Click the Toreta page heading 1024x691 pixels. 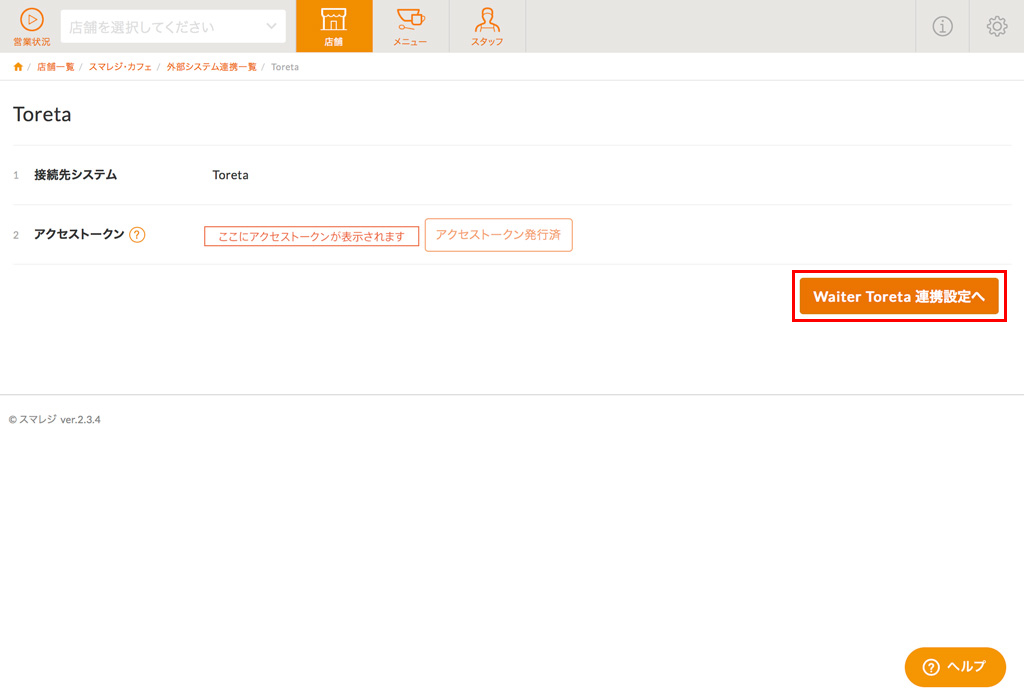point(42,114)
